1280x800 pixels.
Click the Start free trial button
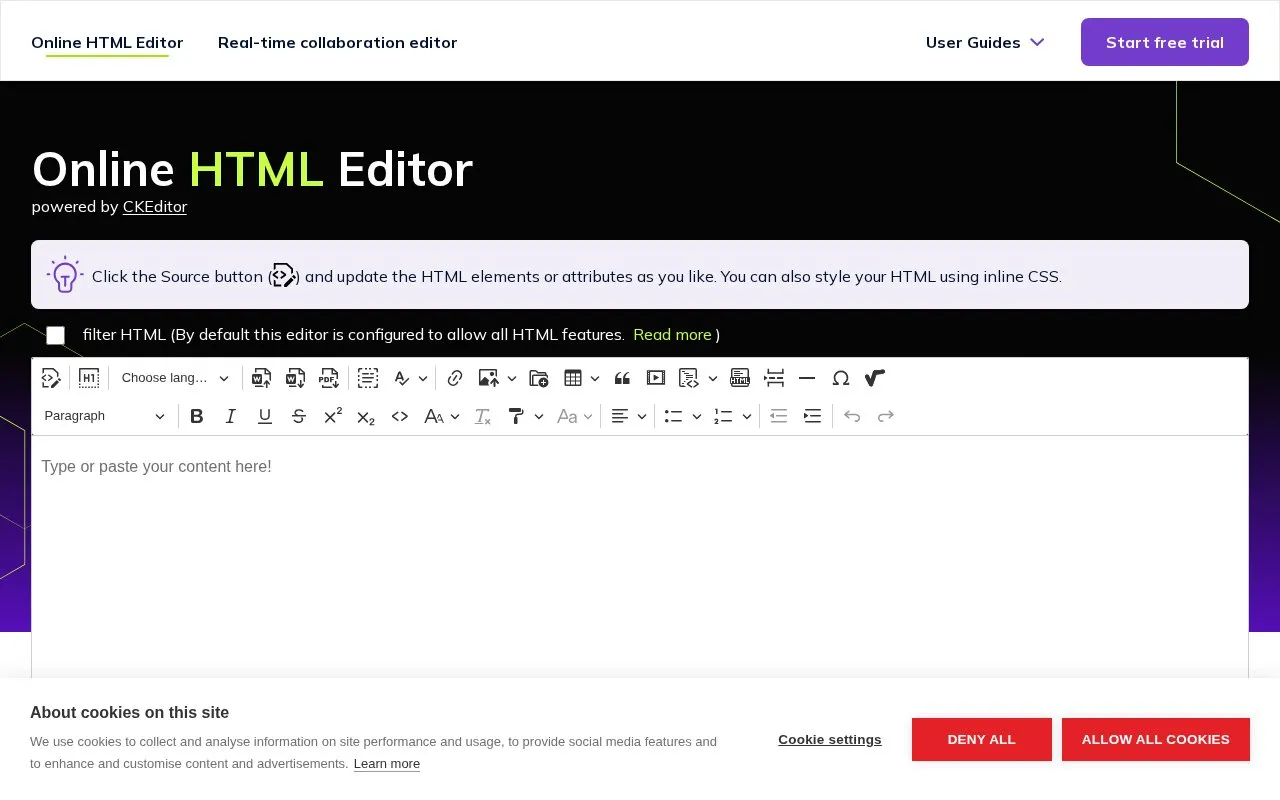[x=1165, y=42]
